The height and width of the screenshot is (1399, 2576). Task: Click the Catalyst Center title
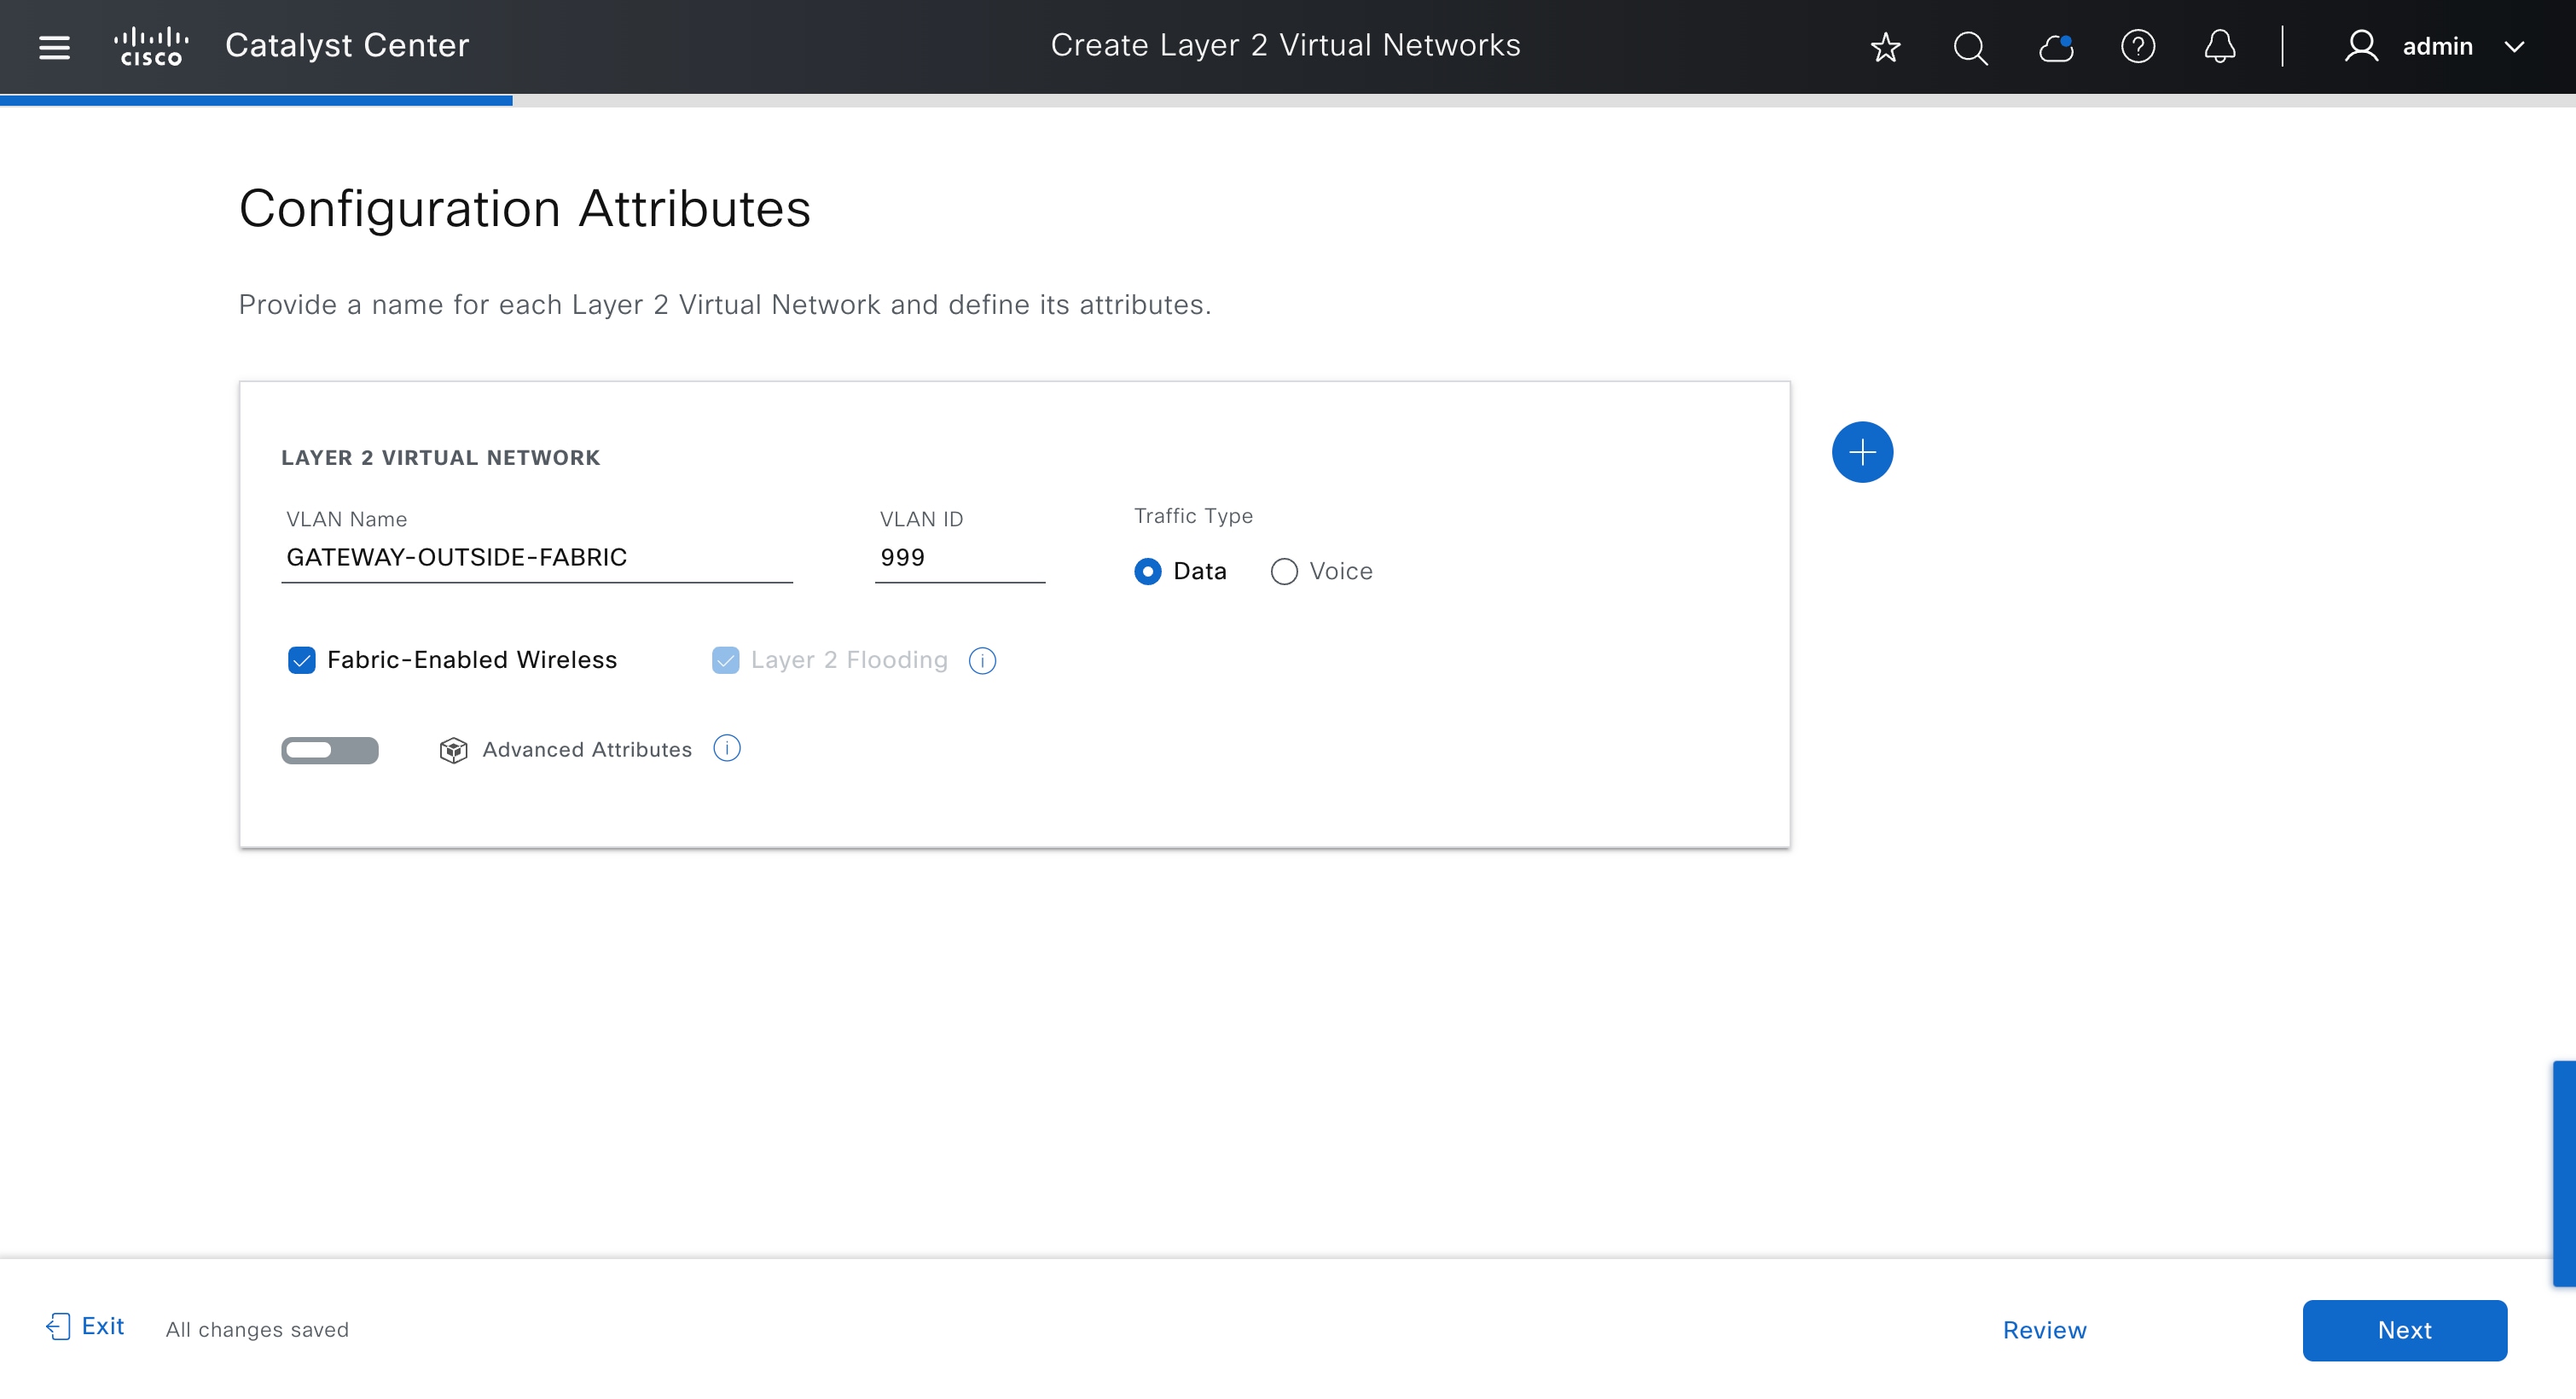pos(346,45)
